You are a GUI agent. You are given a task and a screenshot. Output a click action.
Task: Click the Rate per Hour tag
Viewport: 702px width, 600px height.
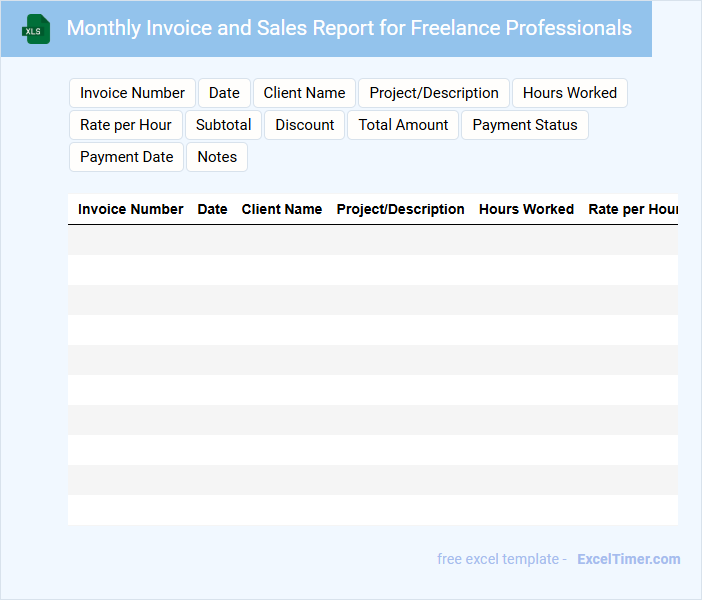coord(126,125)
